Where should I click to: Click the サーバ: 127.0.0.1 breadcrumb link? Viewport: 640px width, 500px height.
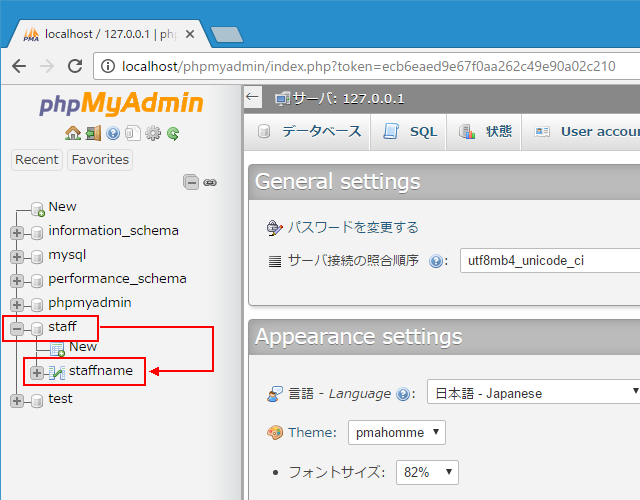tap(348, 98)
